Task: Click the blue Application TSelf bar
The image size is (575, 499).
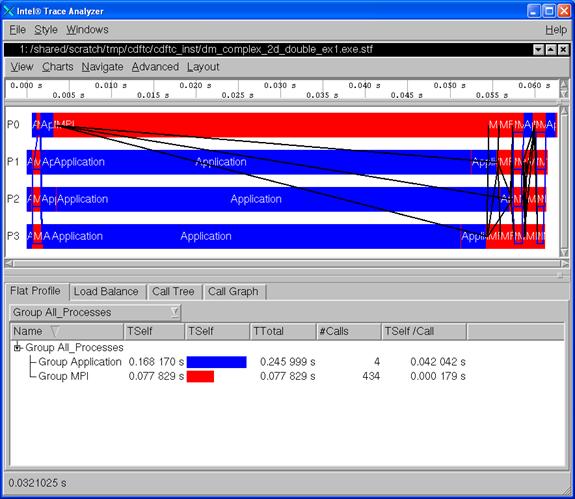Action: click(x=216, y=362)
